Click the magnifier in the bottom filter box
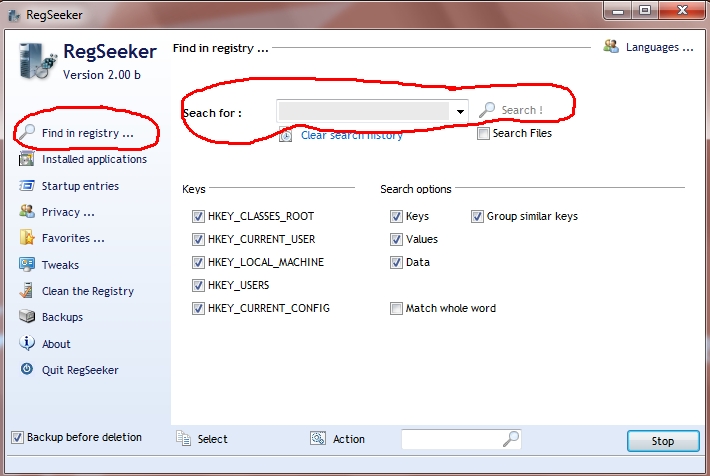Image resolution: width=710 pixels, height=476 pixels. (511, 438)
